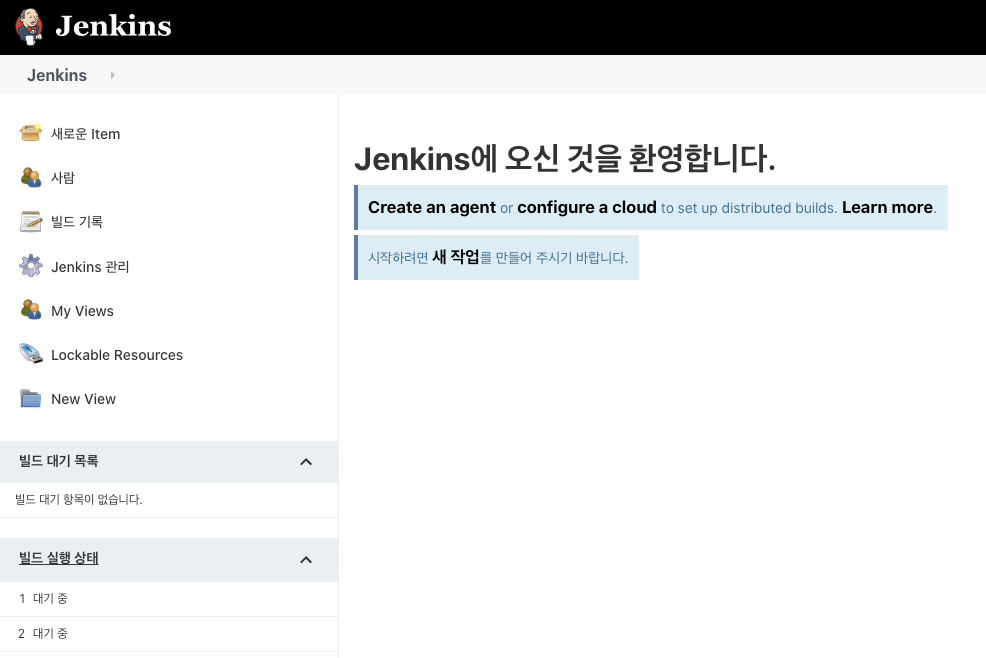Open the Learn more link
The width and height of the screenshot is (986, 658).
pos(887,208)
